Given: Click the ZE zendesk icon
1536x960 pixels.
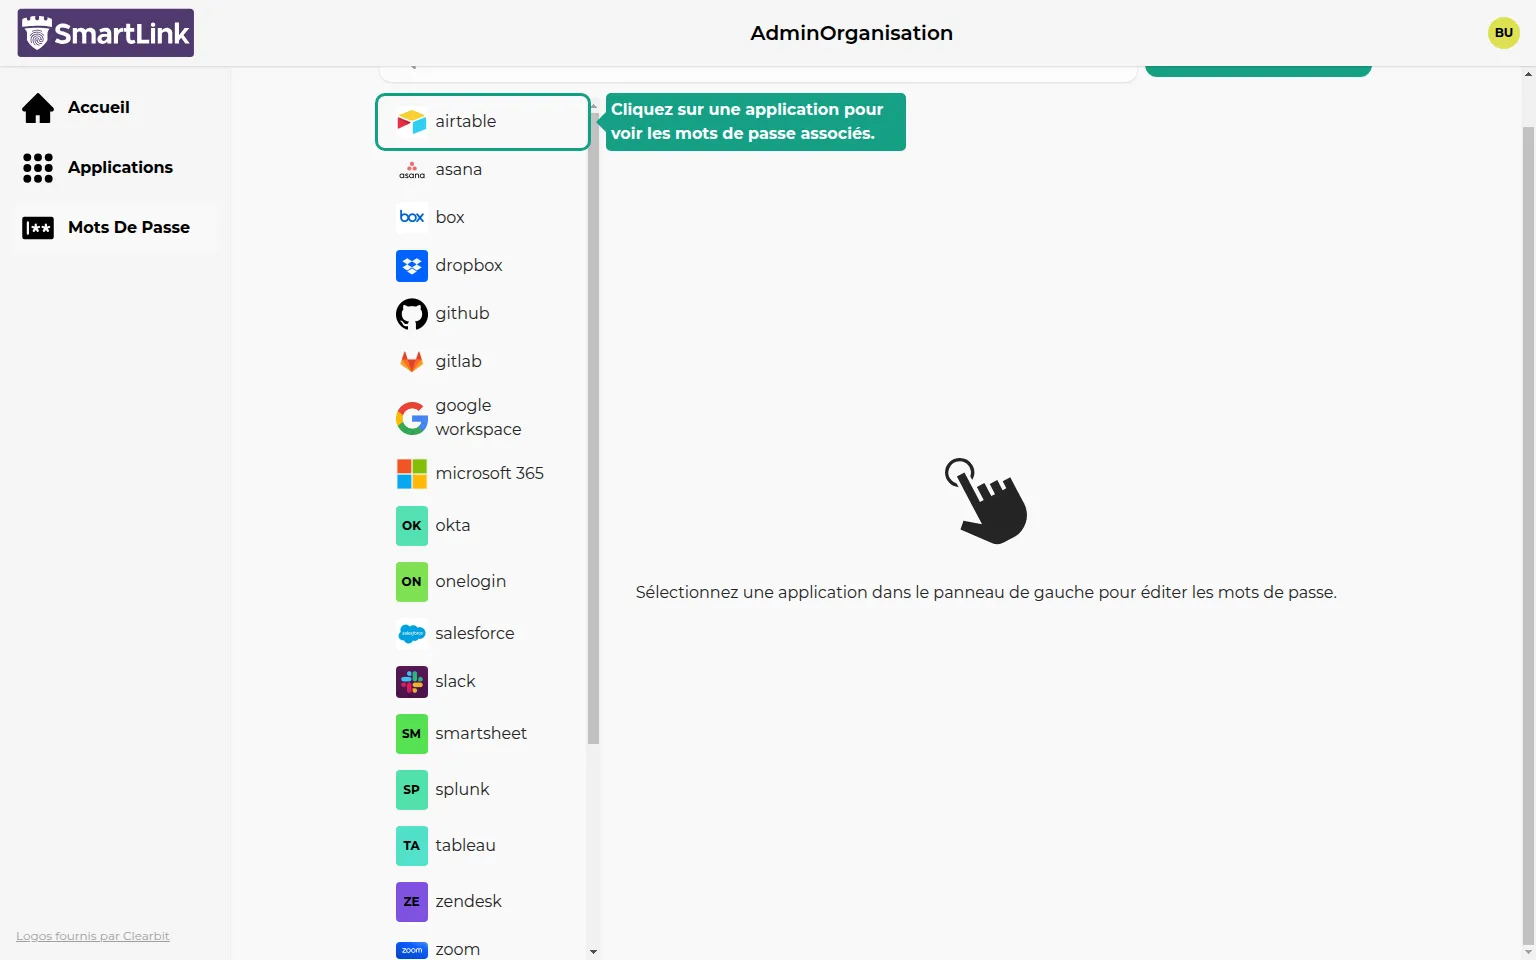Looking at the screenshot, I should pyautogui.click(x=412, y=902).
